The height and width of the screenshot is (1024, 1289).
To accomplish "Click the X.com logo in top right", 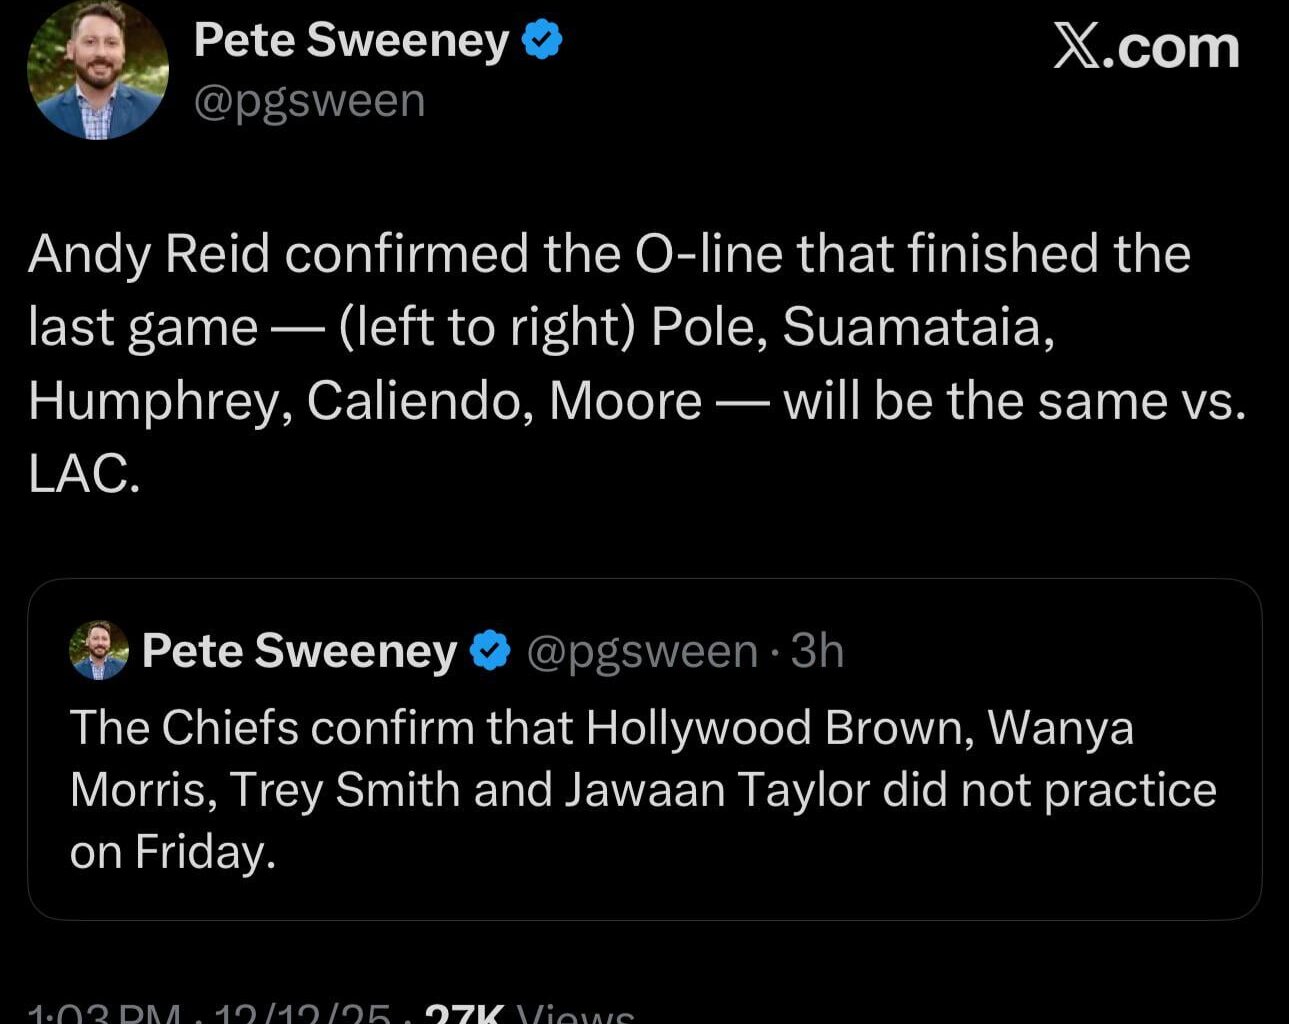I will pos(1146,47).
